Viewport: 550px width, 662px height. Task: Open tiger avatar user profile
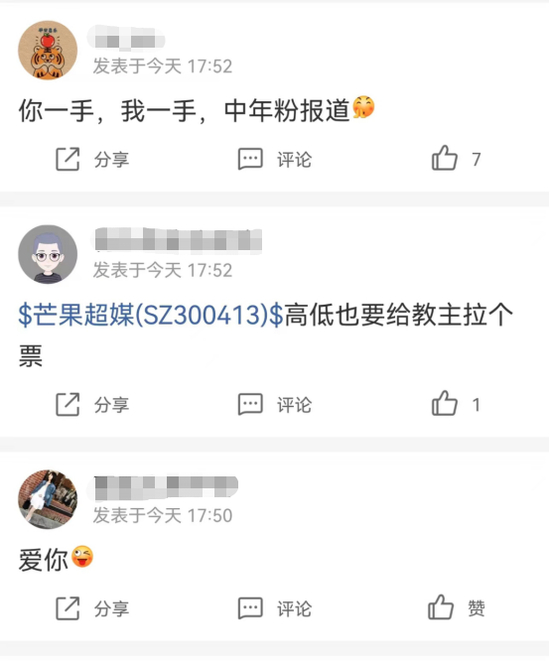click(x=48, y=50)
